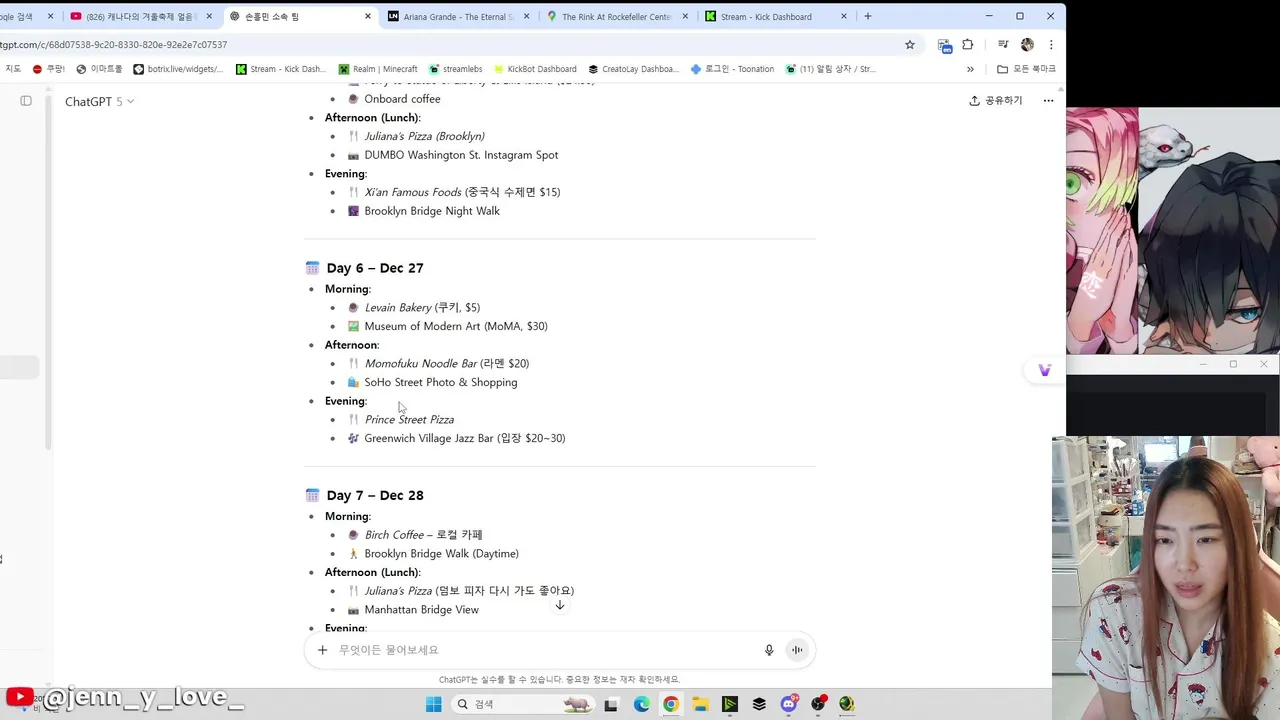Click the taskbar 검색 search box
Screen dimensions: 1280x720
coord(524,704)
